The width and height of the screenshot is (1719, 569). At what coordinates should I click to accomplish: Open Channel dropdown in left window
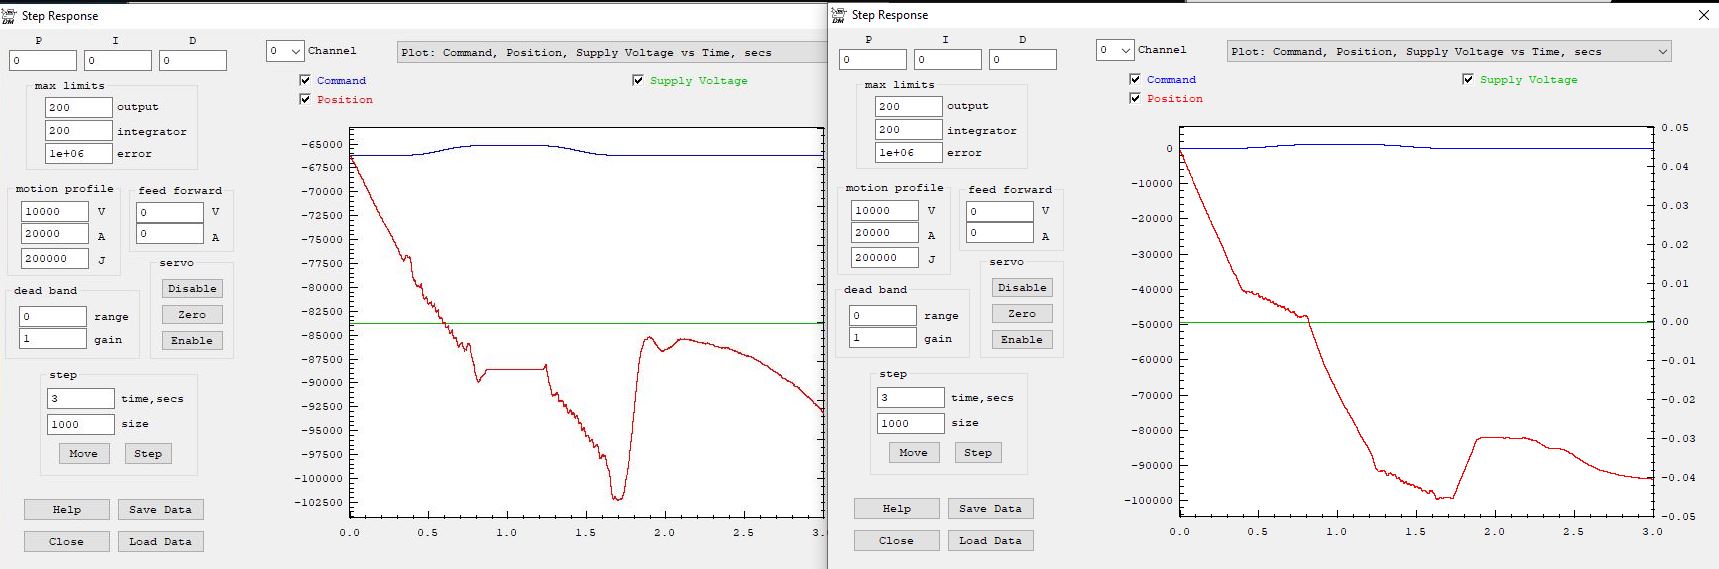click(285, 51)
